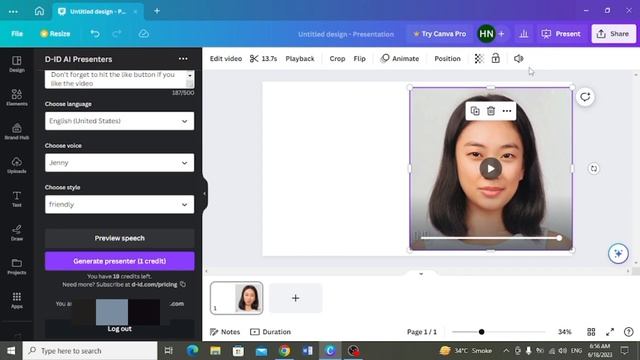The height and width of the screenshot is (360, 640).
Task: Redo the last action
Action: [117, 34]
